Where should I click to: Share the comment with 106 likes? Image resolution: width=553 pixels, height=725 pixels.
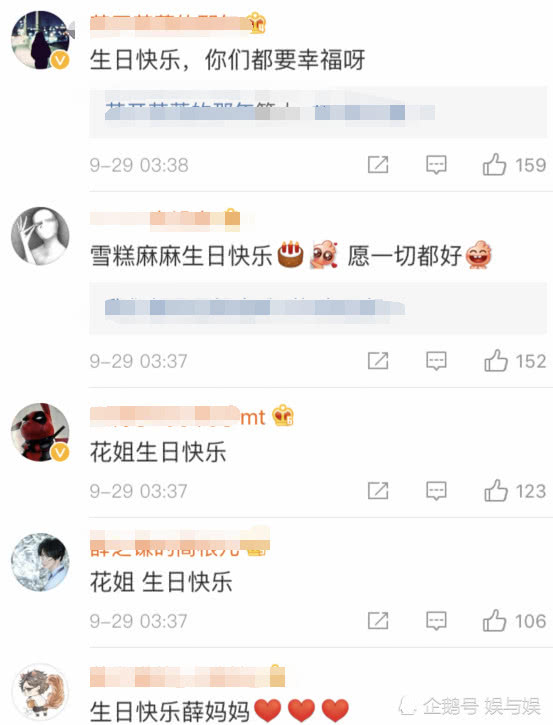pos(378,621)
